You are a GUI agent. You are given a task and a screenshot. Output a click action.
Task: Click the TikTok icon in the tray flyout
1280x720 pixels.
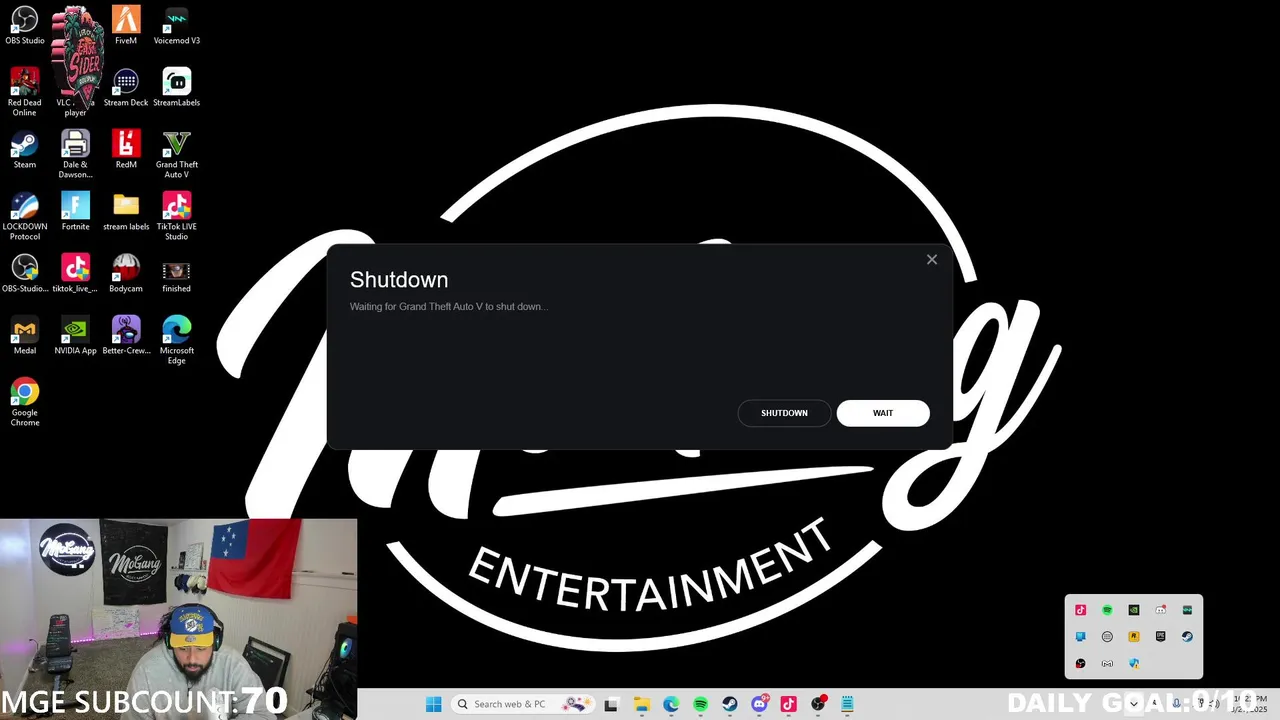coord(1080,610)
